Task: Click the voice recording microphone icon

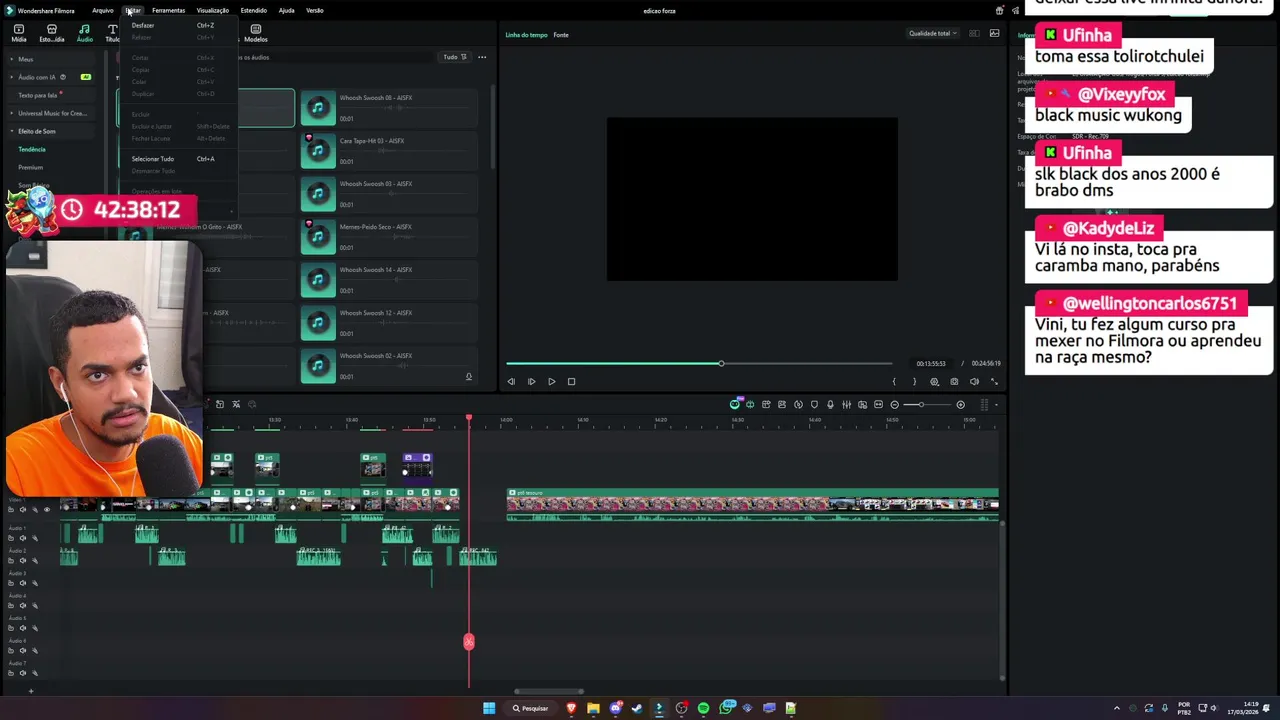Action: 830,404
